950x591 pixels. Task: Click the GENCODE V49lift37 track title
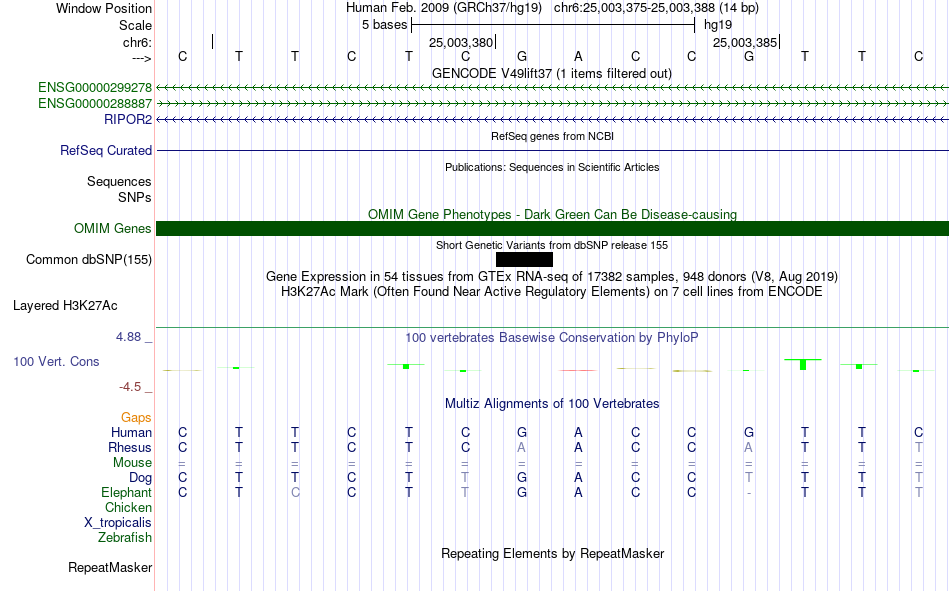tap(552, 73)
